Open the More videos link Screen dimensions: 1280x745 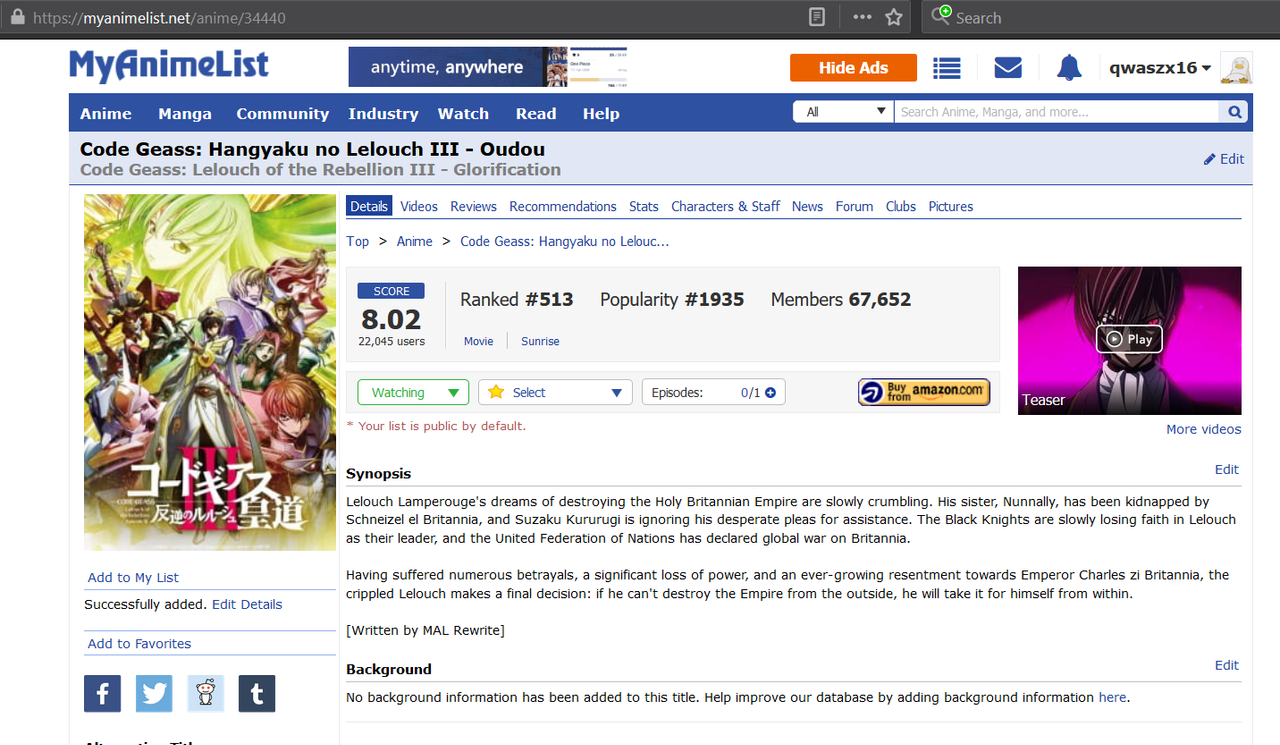click(1203, 429)
